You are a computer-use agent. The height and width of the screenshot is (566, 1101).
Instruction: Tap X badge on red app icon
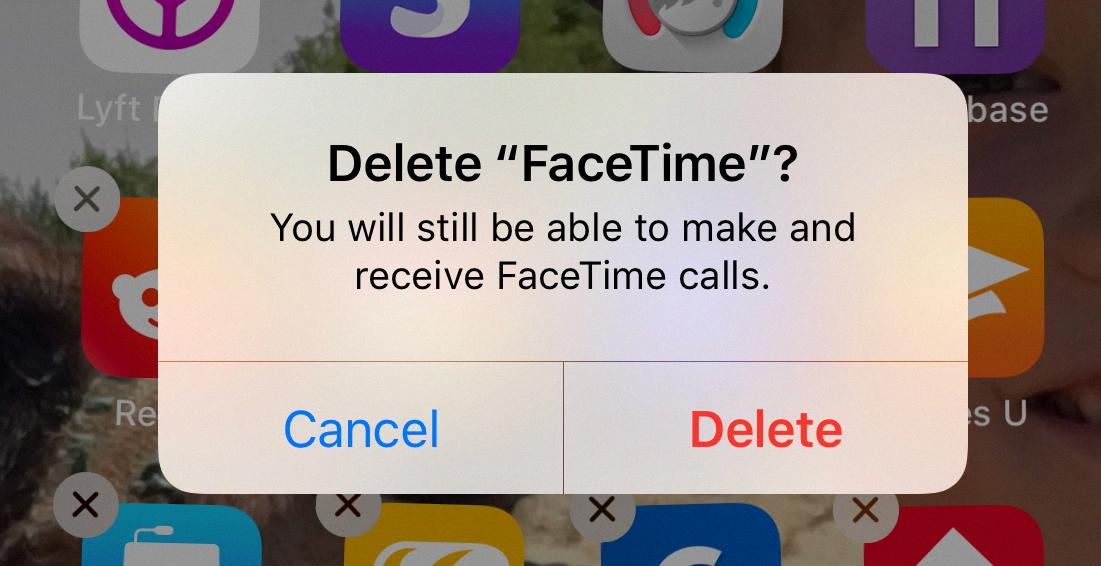(x=865, y=509)
